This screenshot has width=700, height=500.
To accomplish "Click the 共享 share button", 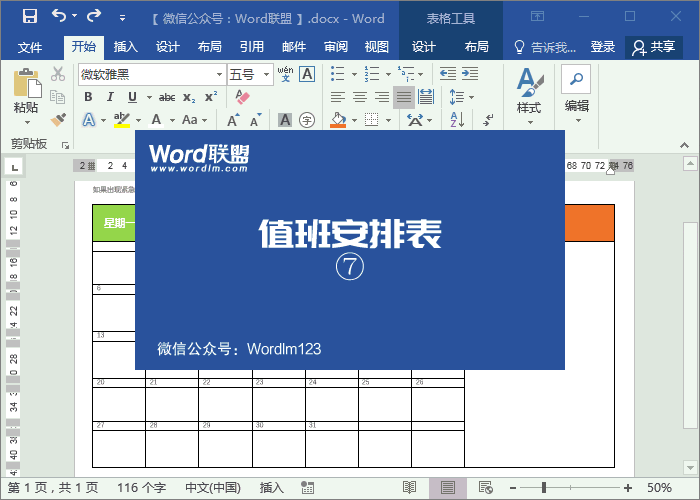I will pos(654,47).
